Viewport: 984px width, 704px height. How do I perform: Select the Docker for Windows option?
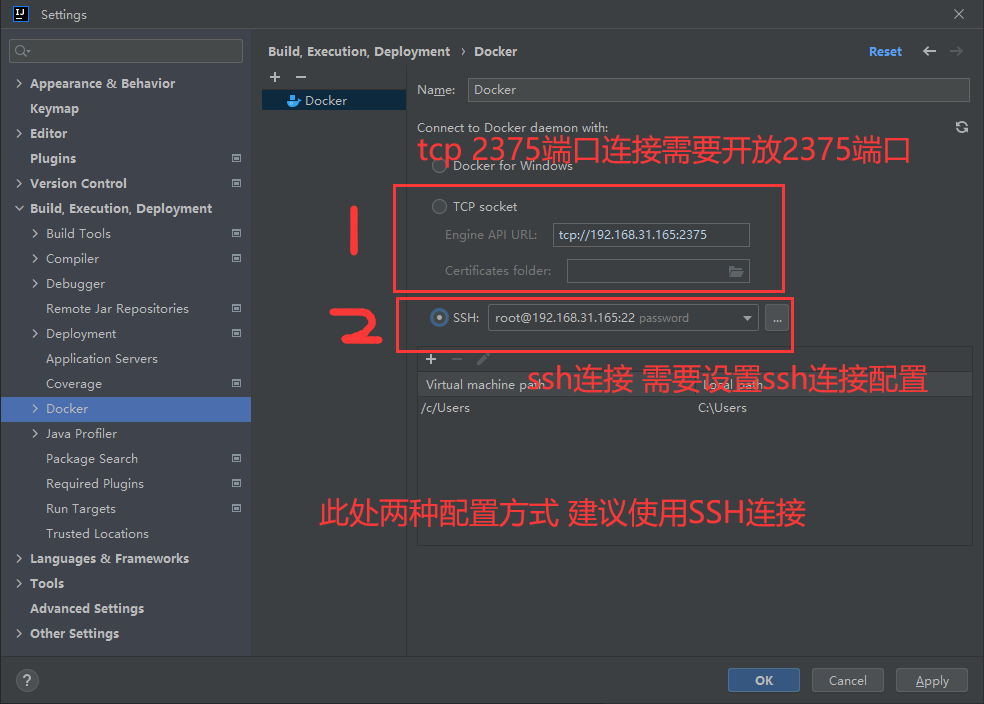pos(439,166)
